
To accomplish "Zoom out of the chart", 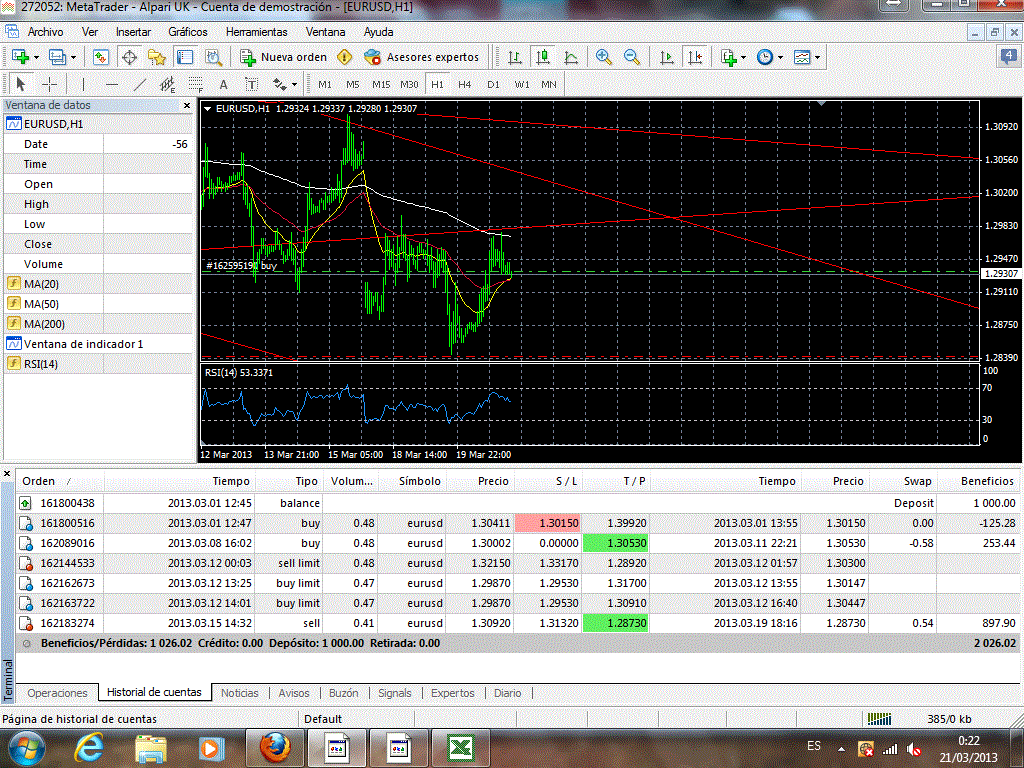I will (x=632, y=57).
